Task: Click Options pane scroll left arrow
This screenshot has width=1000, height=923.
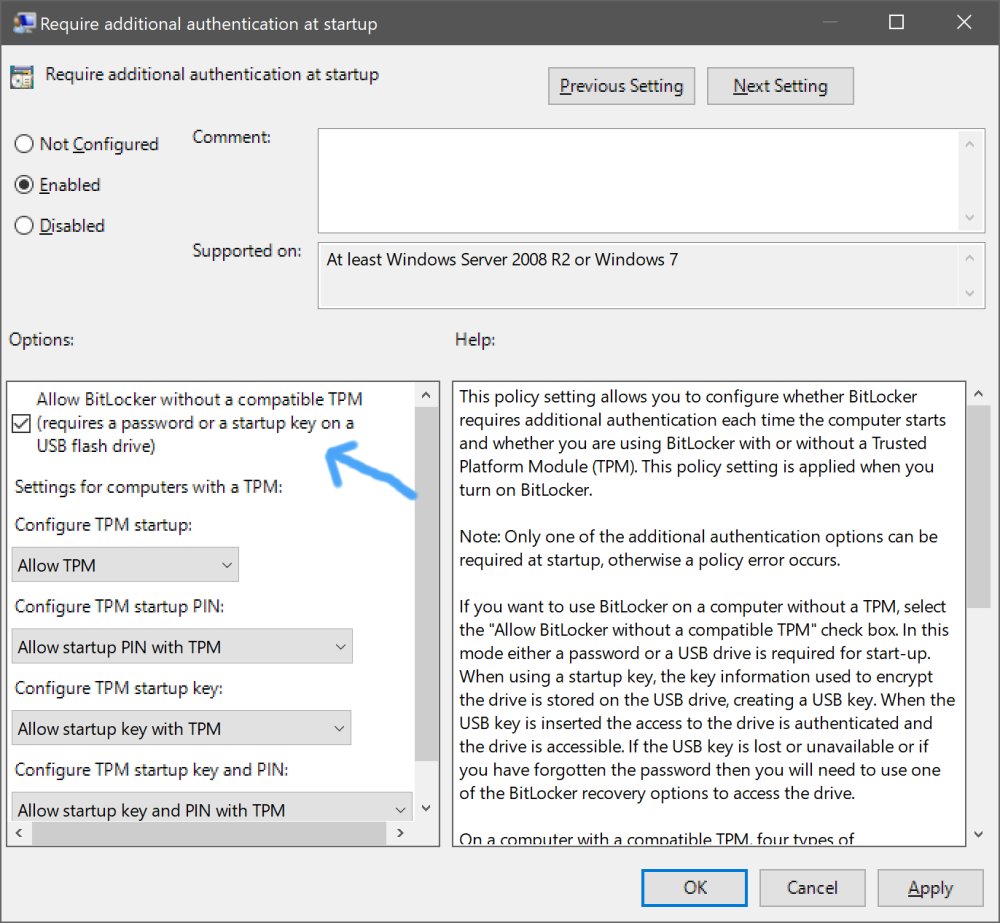Action: 19,832
